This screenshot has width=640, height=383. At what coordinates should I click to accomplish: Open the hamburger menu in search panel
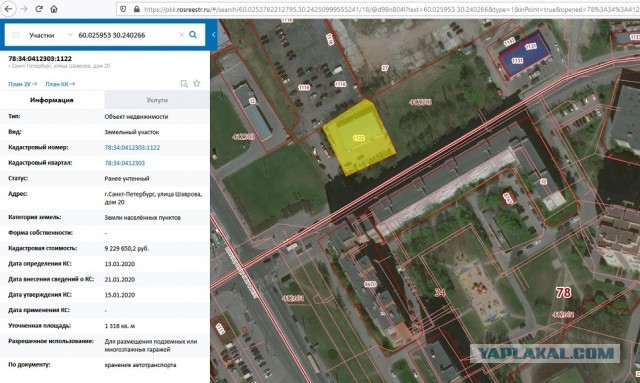[16, 35]
